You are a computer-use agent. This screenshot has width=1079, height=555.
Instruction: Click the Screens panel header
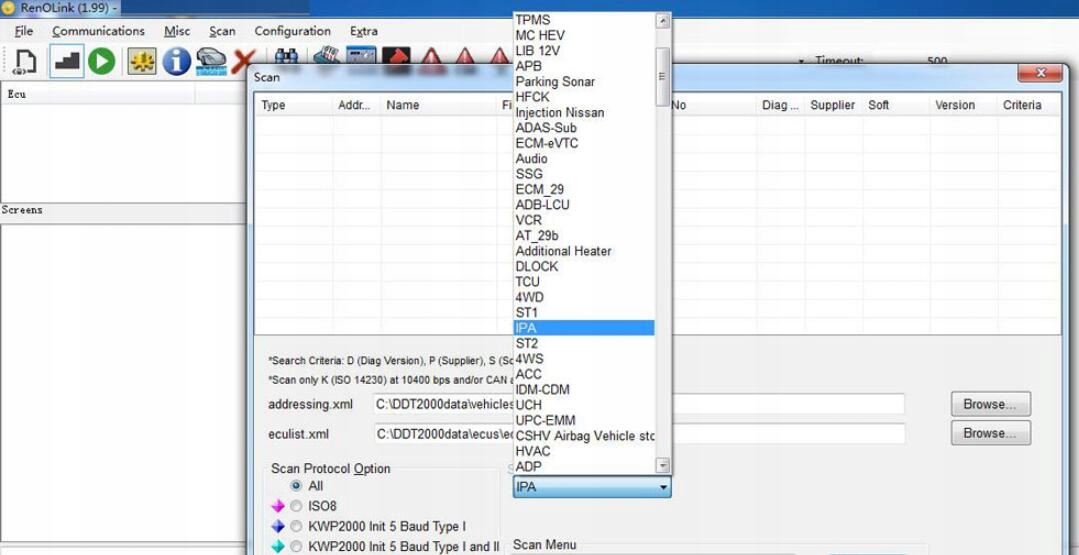point(124,210)
